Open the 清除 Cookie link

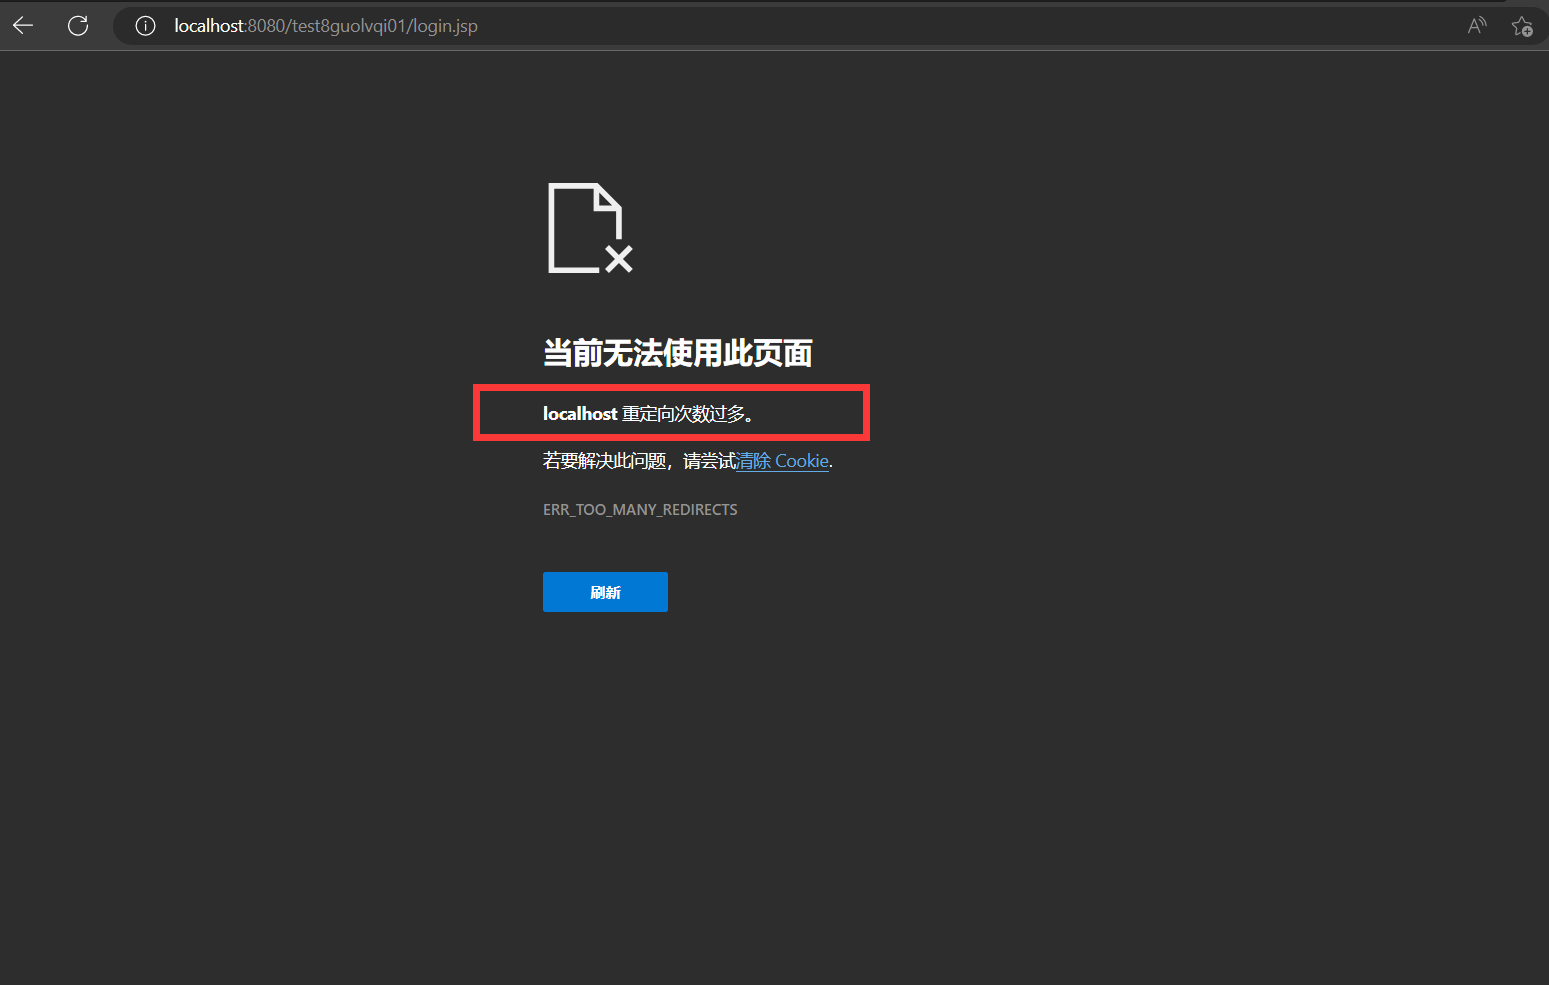pyautogui.click(x=783, y=461)
